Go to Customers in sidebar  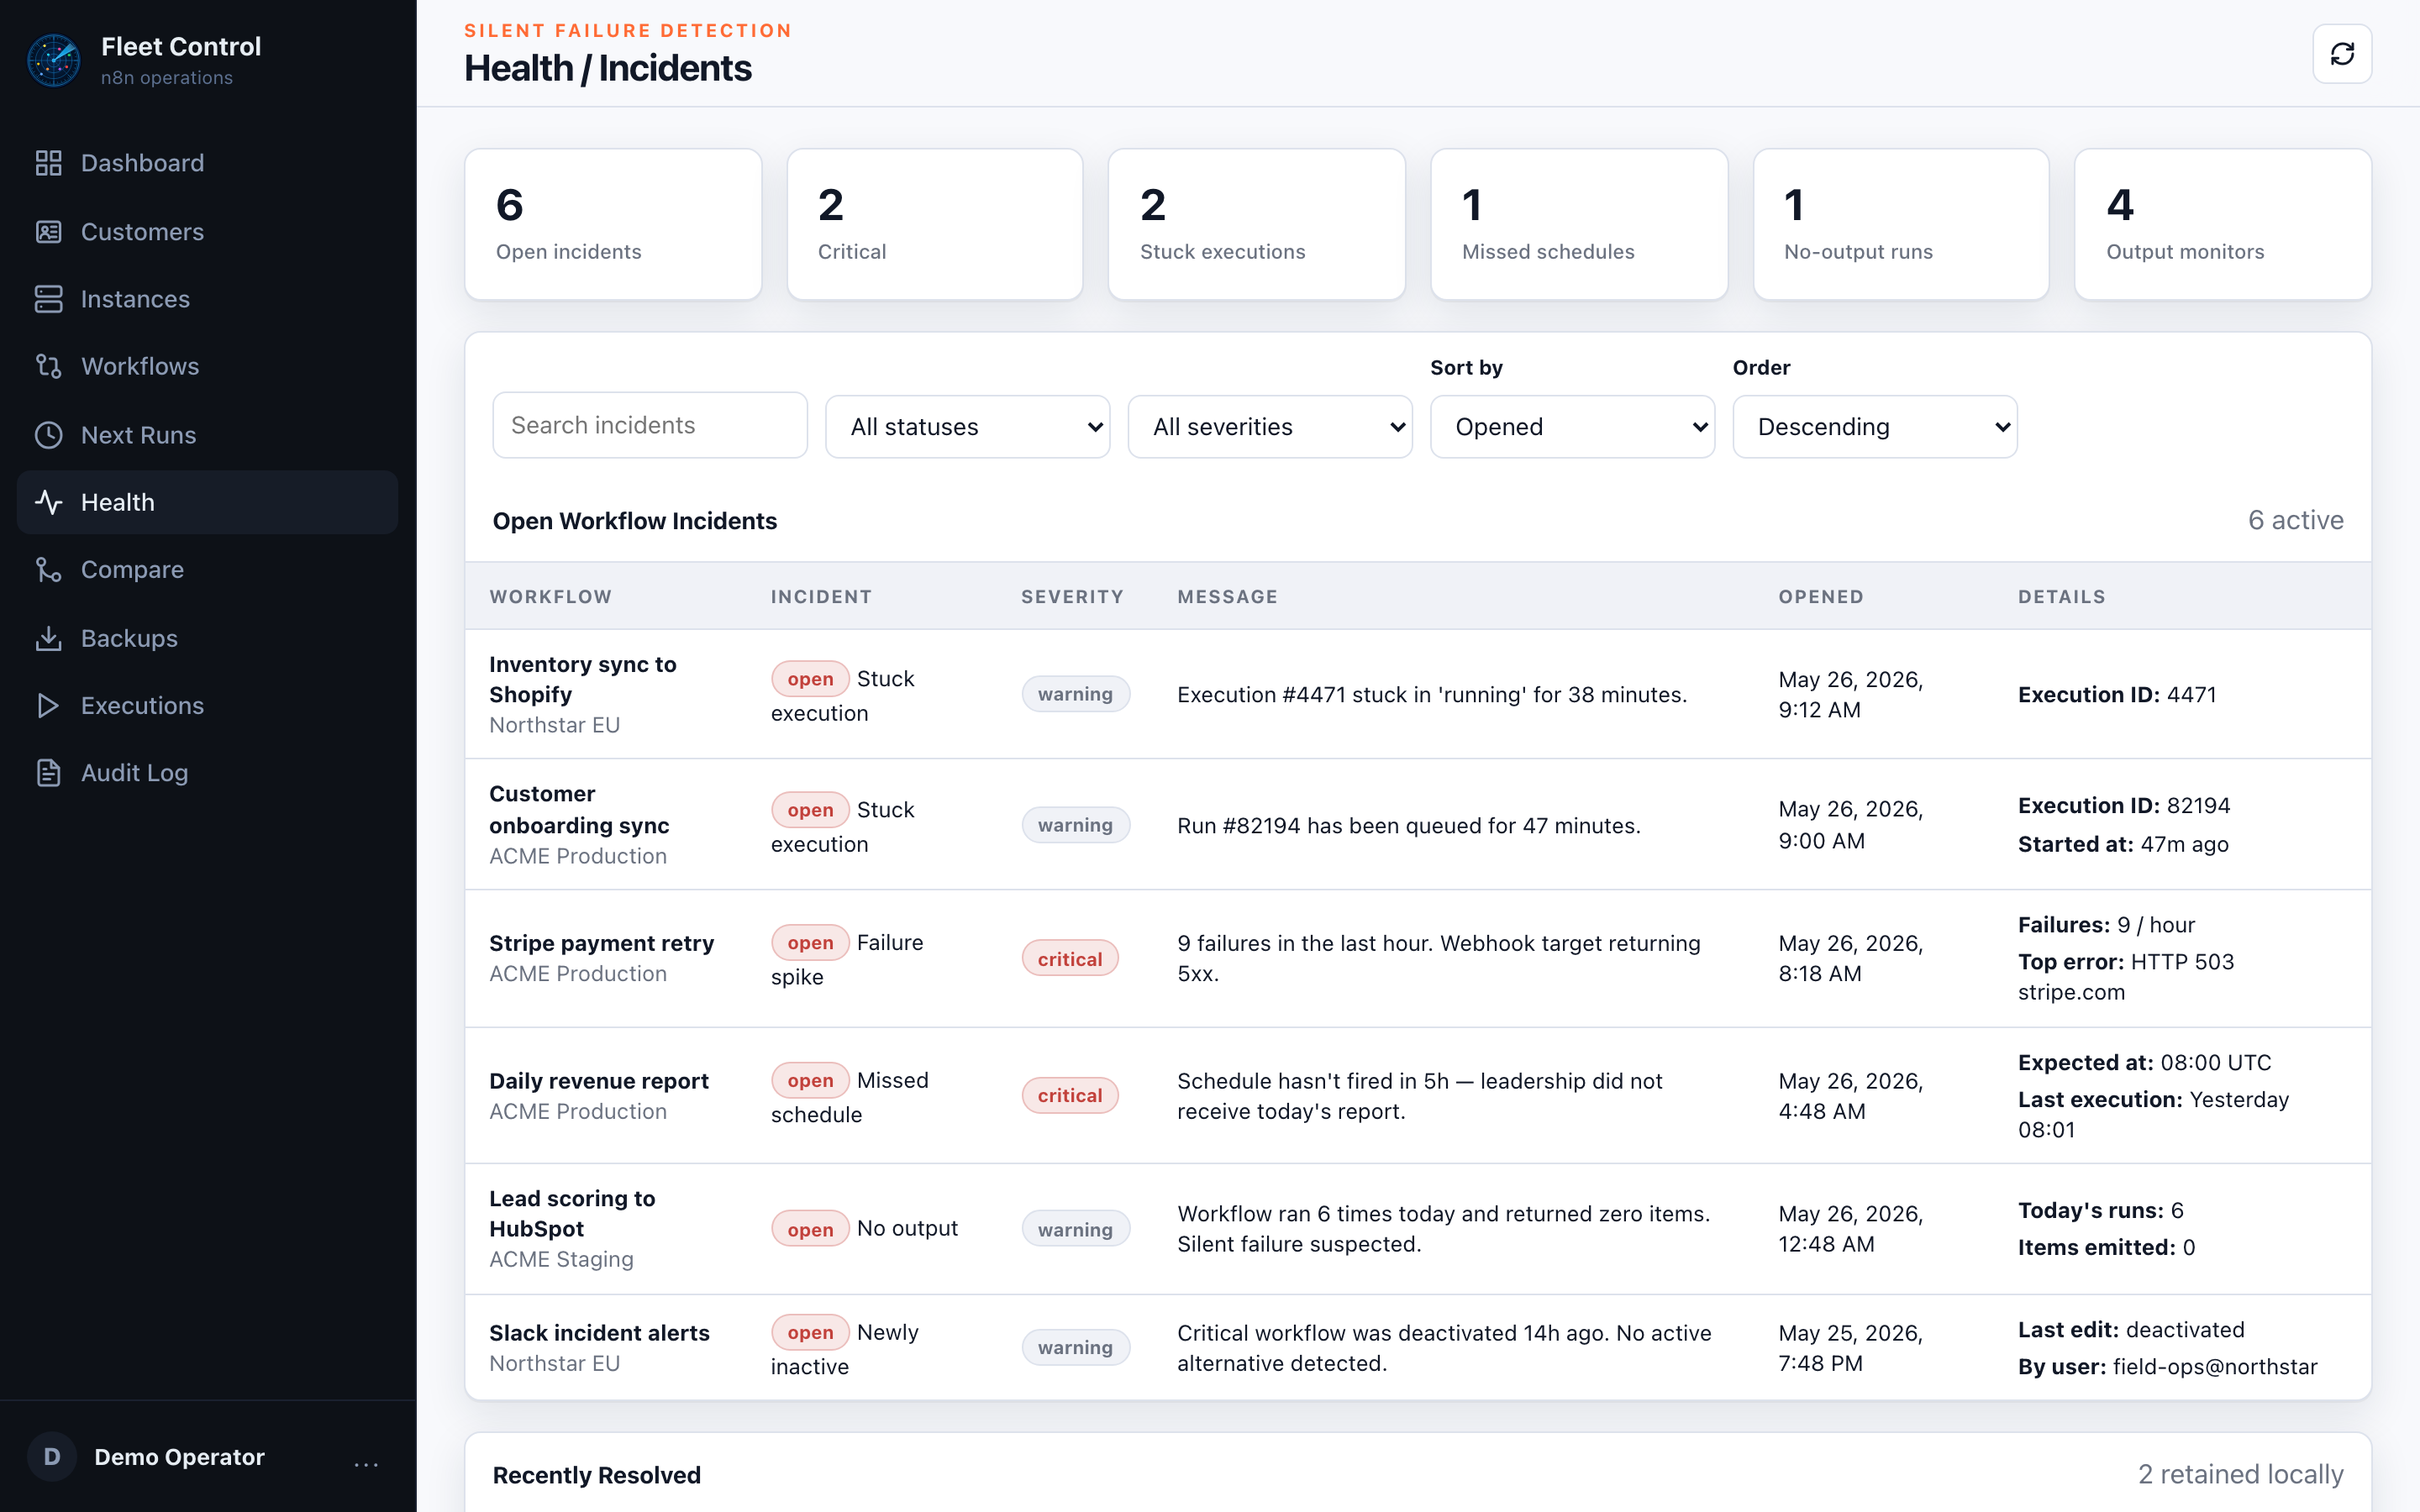pos(207,232)
